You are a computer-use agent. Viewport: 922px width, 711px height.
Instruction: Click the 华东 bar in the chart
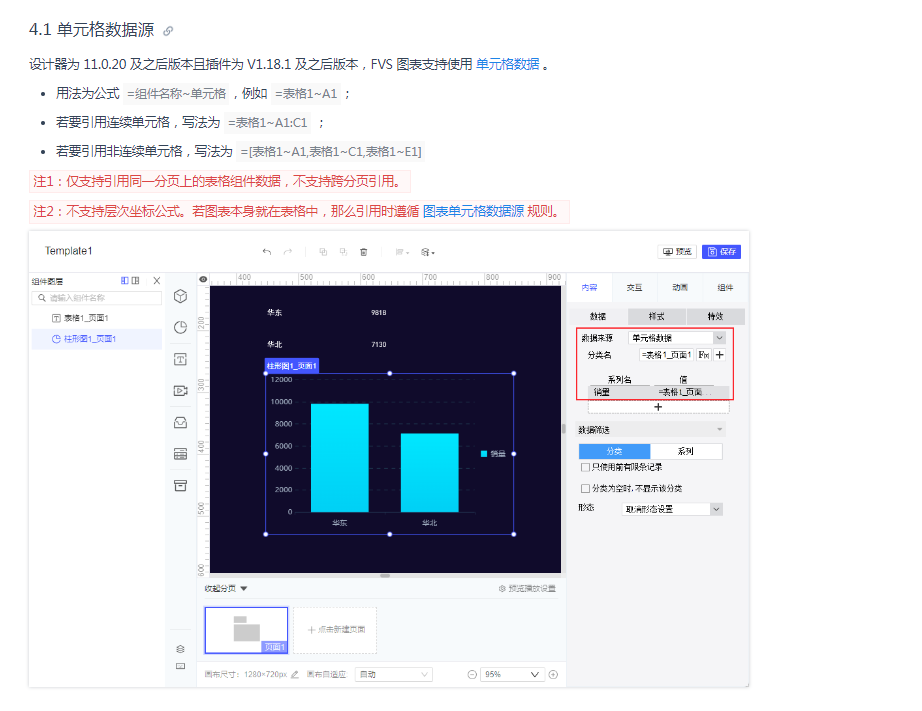(x=340, y=458)
